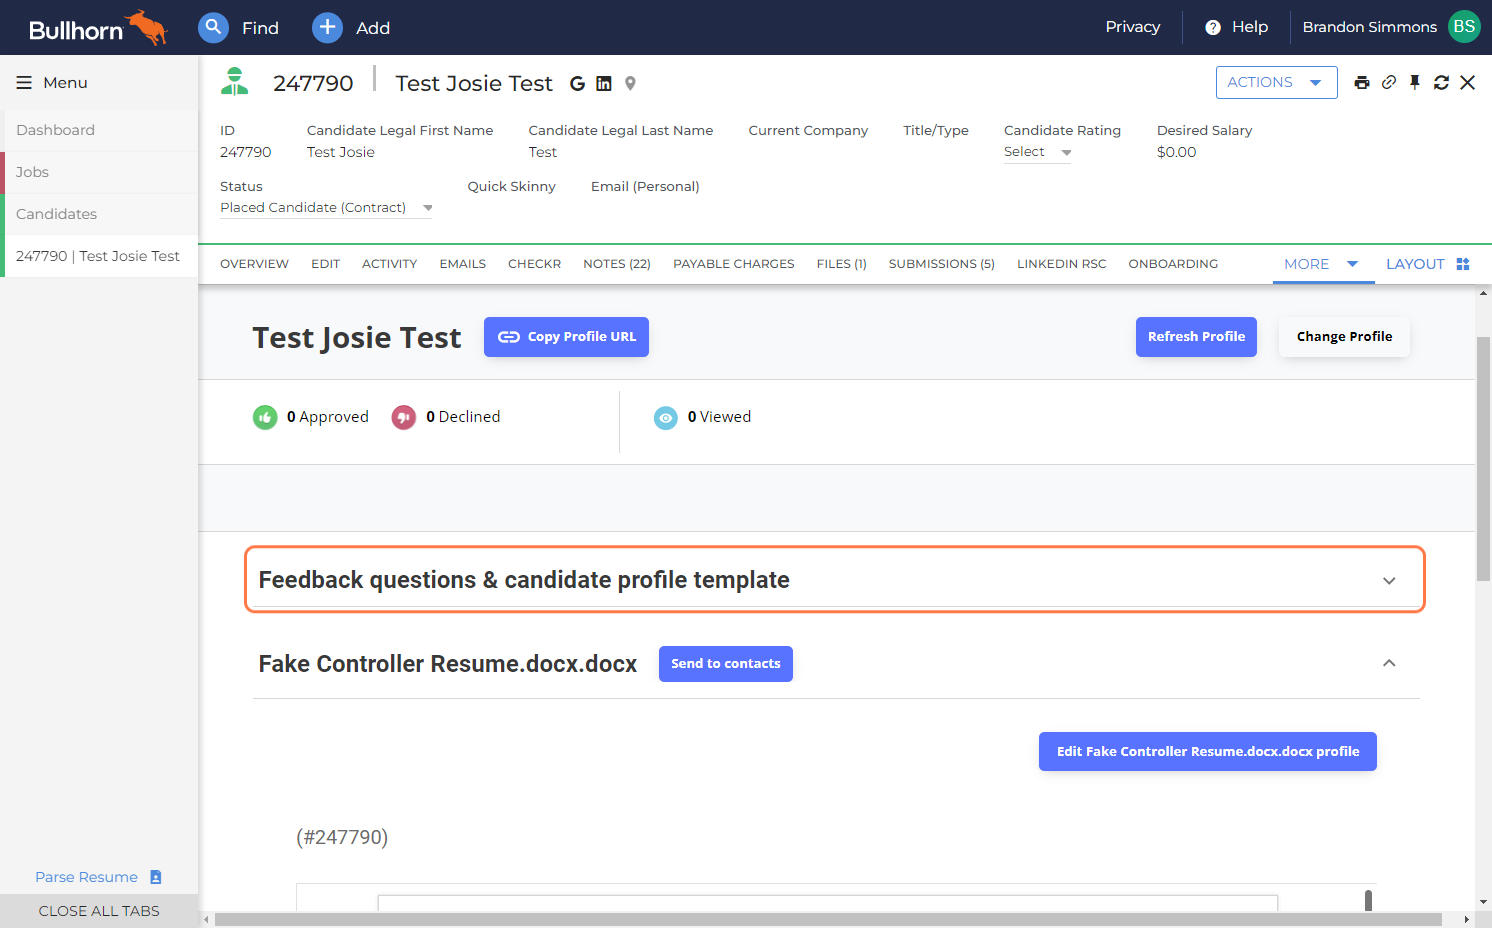Open the NOTES (22) tab
The image size is (1492, 928).
point(617,264)
